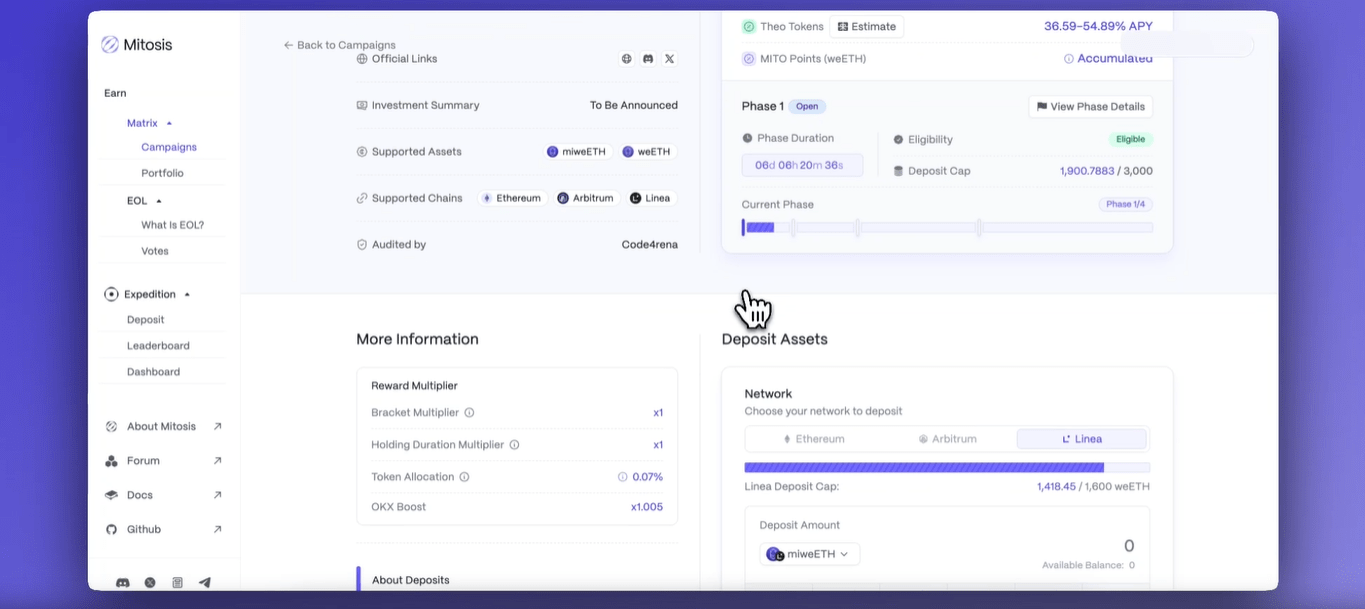Click Back to Campaigns link
Image resolution: width=1365 pixels, height=609 pixels.
tap(339, 45)
